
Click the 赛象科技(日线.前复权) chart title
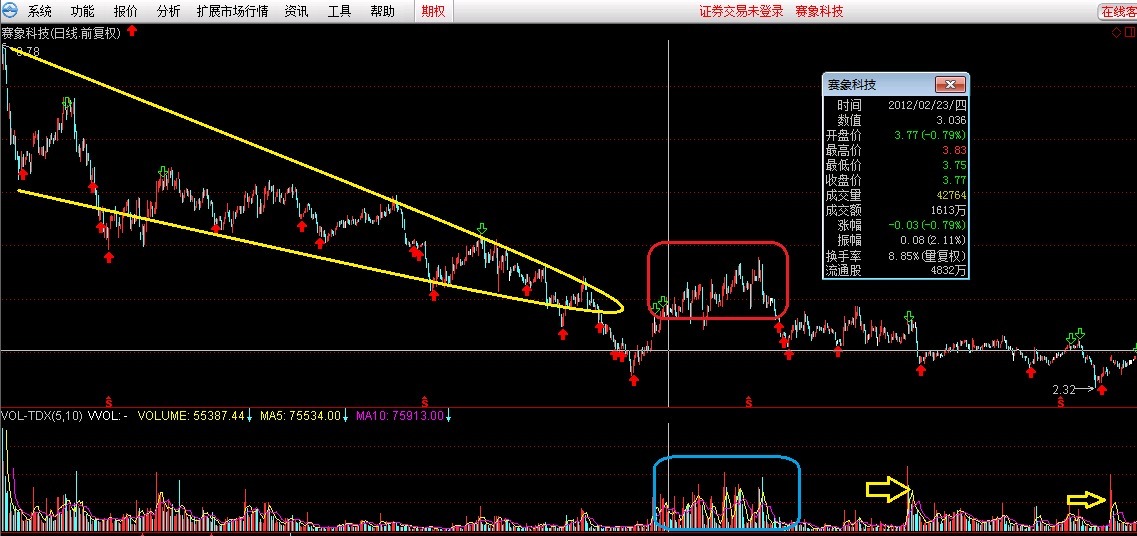61,33
